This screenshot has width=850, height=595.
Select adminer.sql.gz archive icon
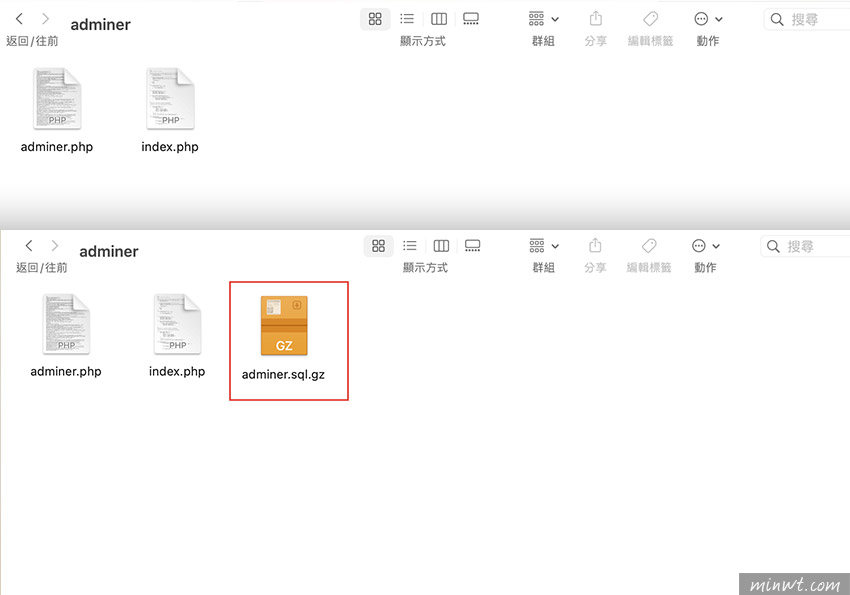[284, 326]
